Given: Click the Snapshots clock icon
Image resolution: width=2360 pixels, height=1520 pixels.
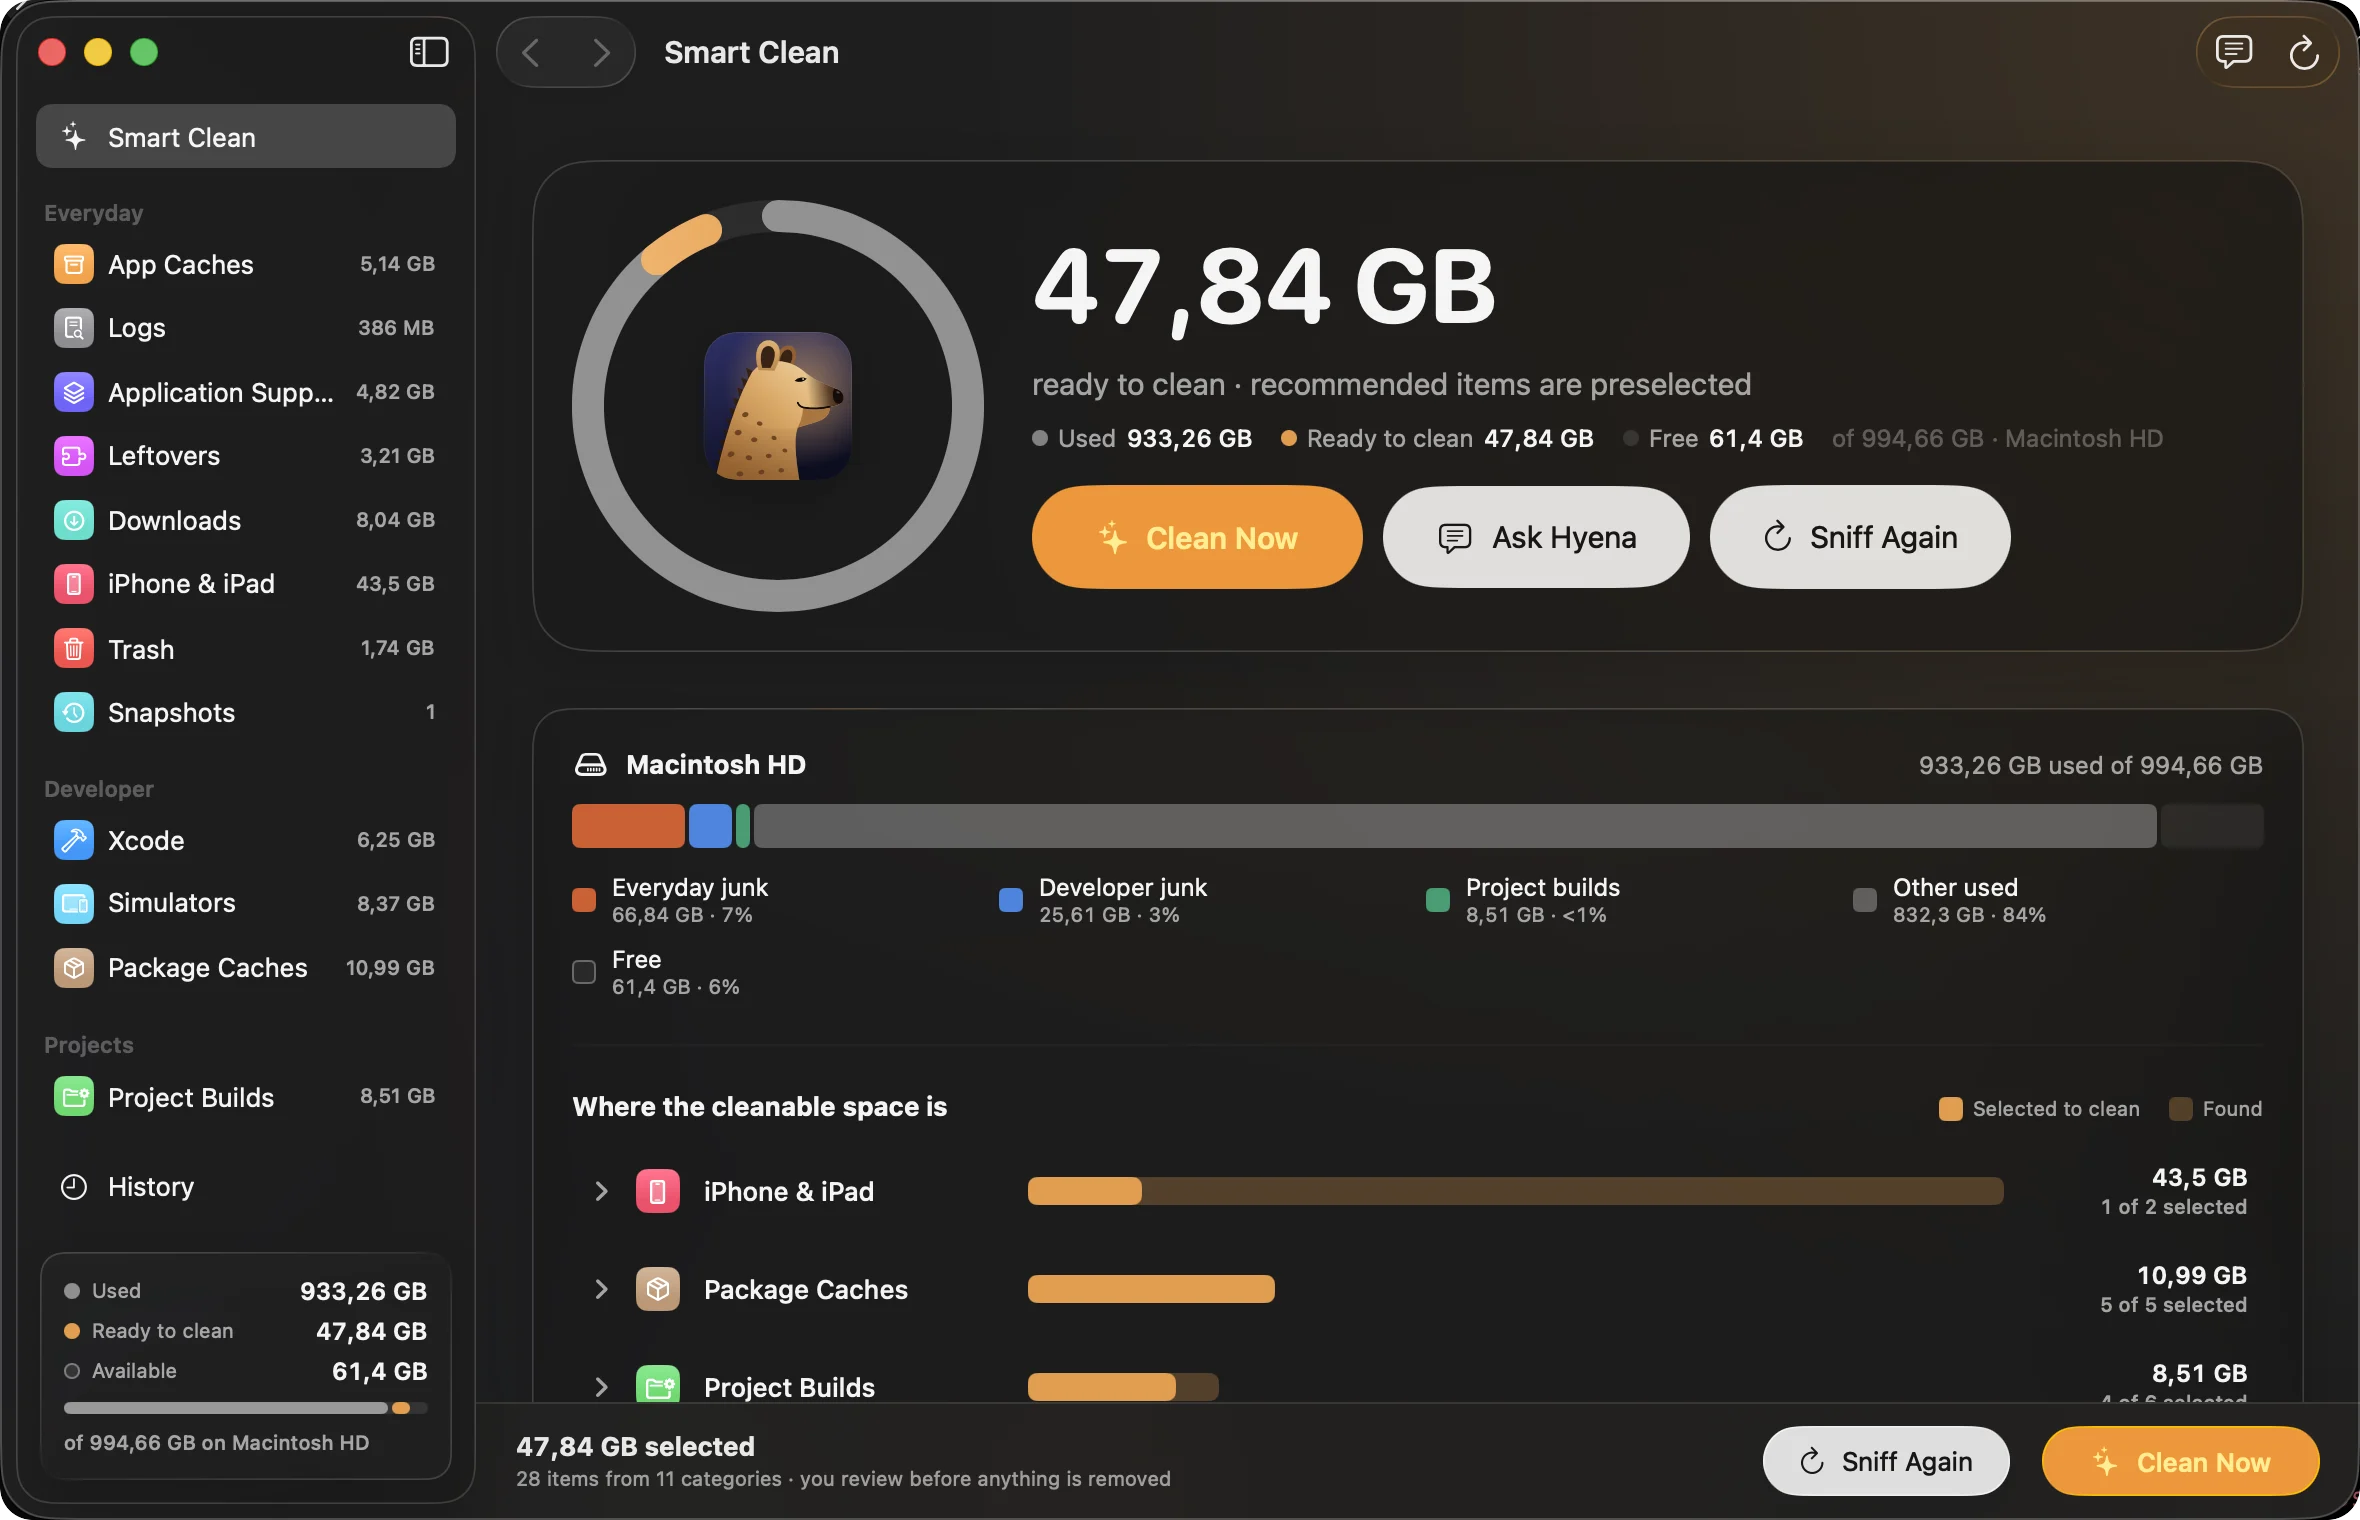Looking at the screenshot, I should click(x=74, y=712).
